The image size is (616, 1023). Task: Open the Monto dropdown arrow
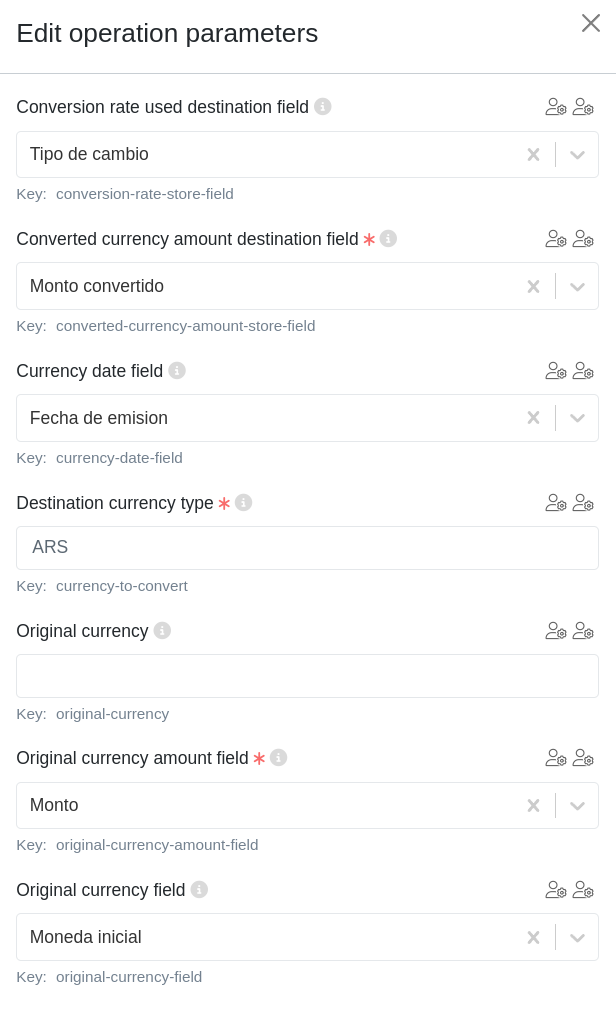tap(577, 806)
